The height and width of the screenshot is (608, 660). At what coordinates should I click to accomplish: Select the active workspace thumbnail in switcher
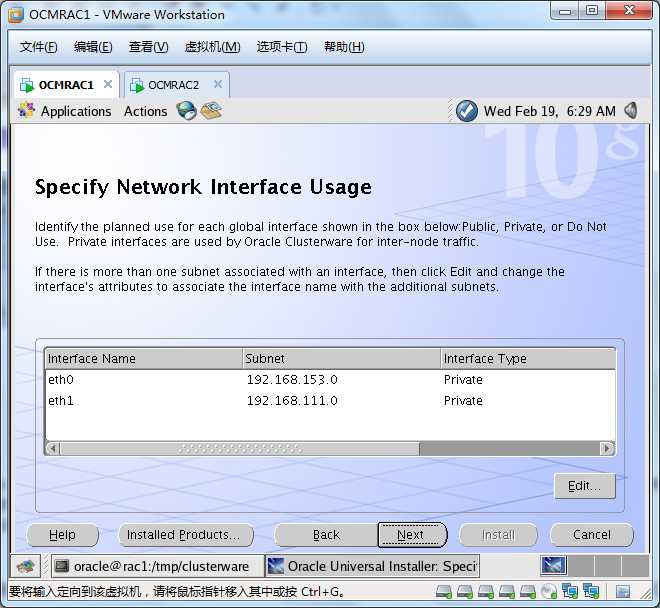[554, 565]
